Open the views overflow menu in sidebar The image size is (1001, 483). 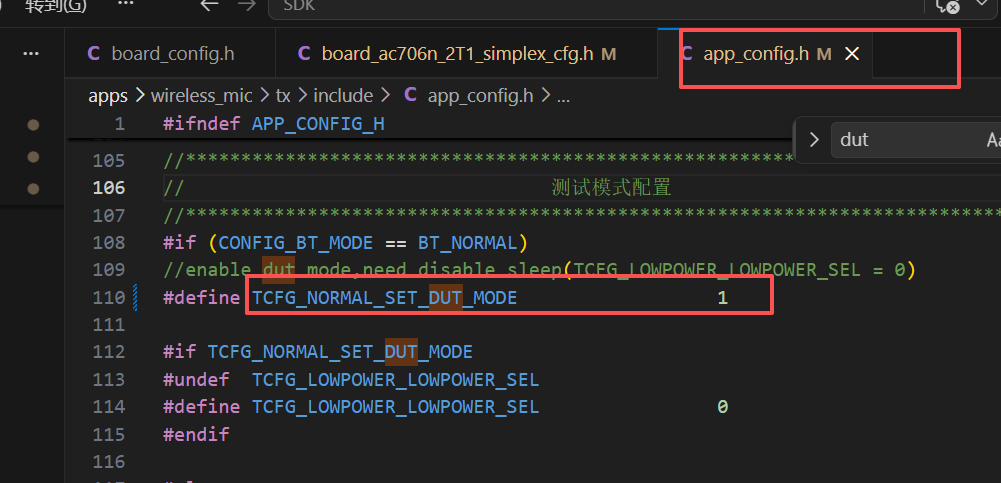click(31, 54)
